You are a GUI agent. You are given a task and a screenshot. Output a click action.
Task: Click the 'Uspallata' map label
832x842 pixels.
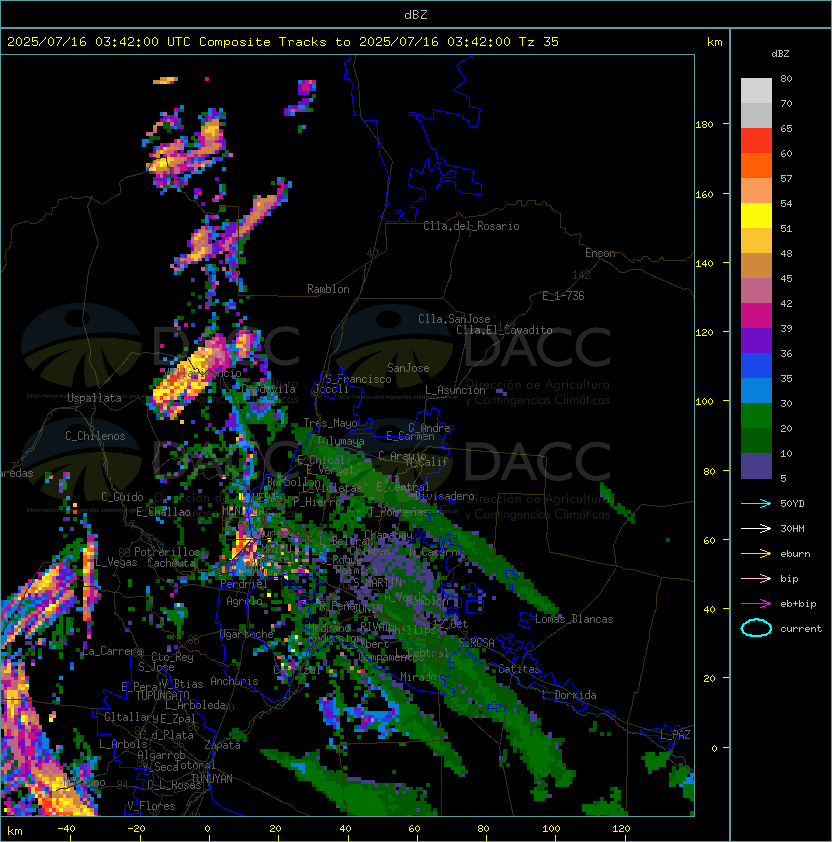point(94,398)
